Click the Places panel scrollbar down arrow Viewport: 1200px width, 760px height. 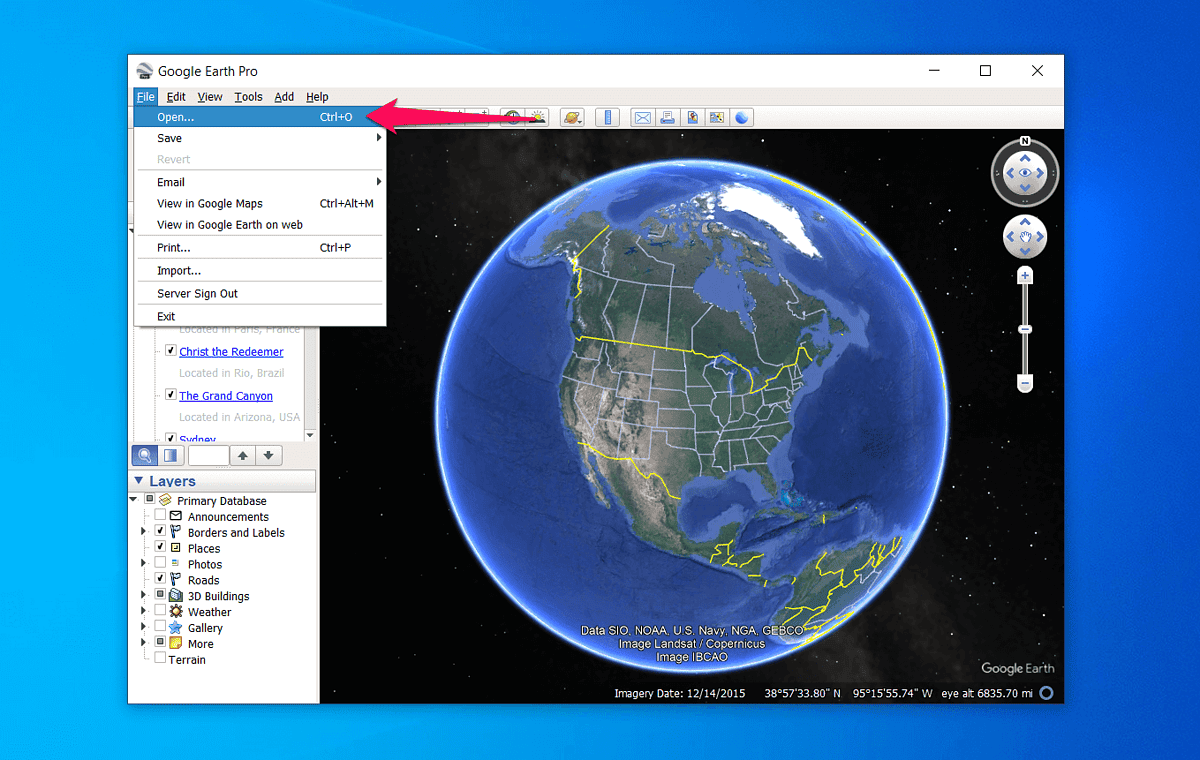tap(310, 435)
